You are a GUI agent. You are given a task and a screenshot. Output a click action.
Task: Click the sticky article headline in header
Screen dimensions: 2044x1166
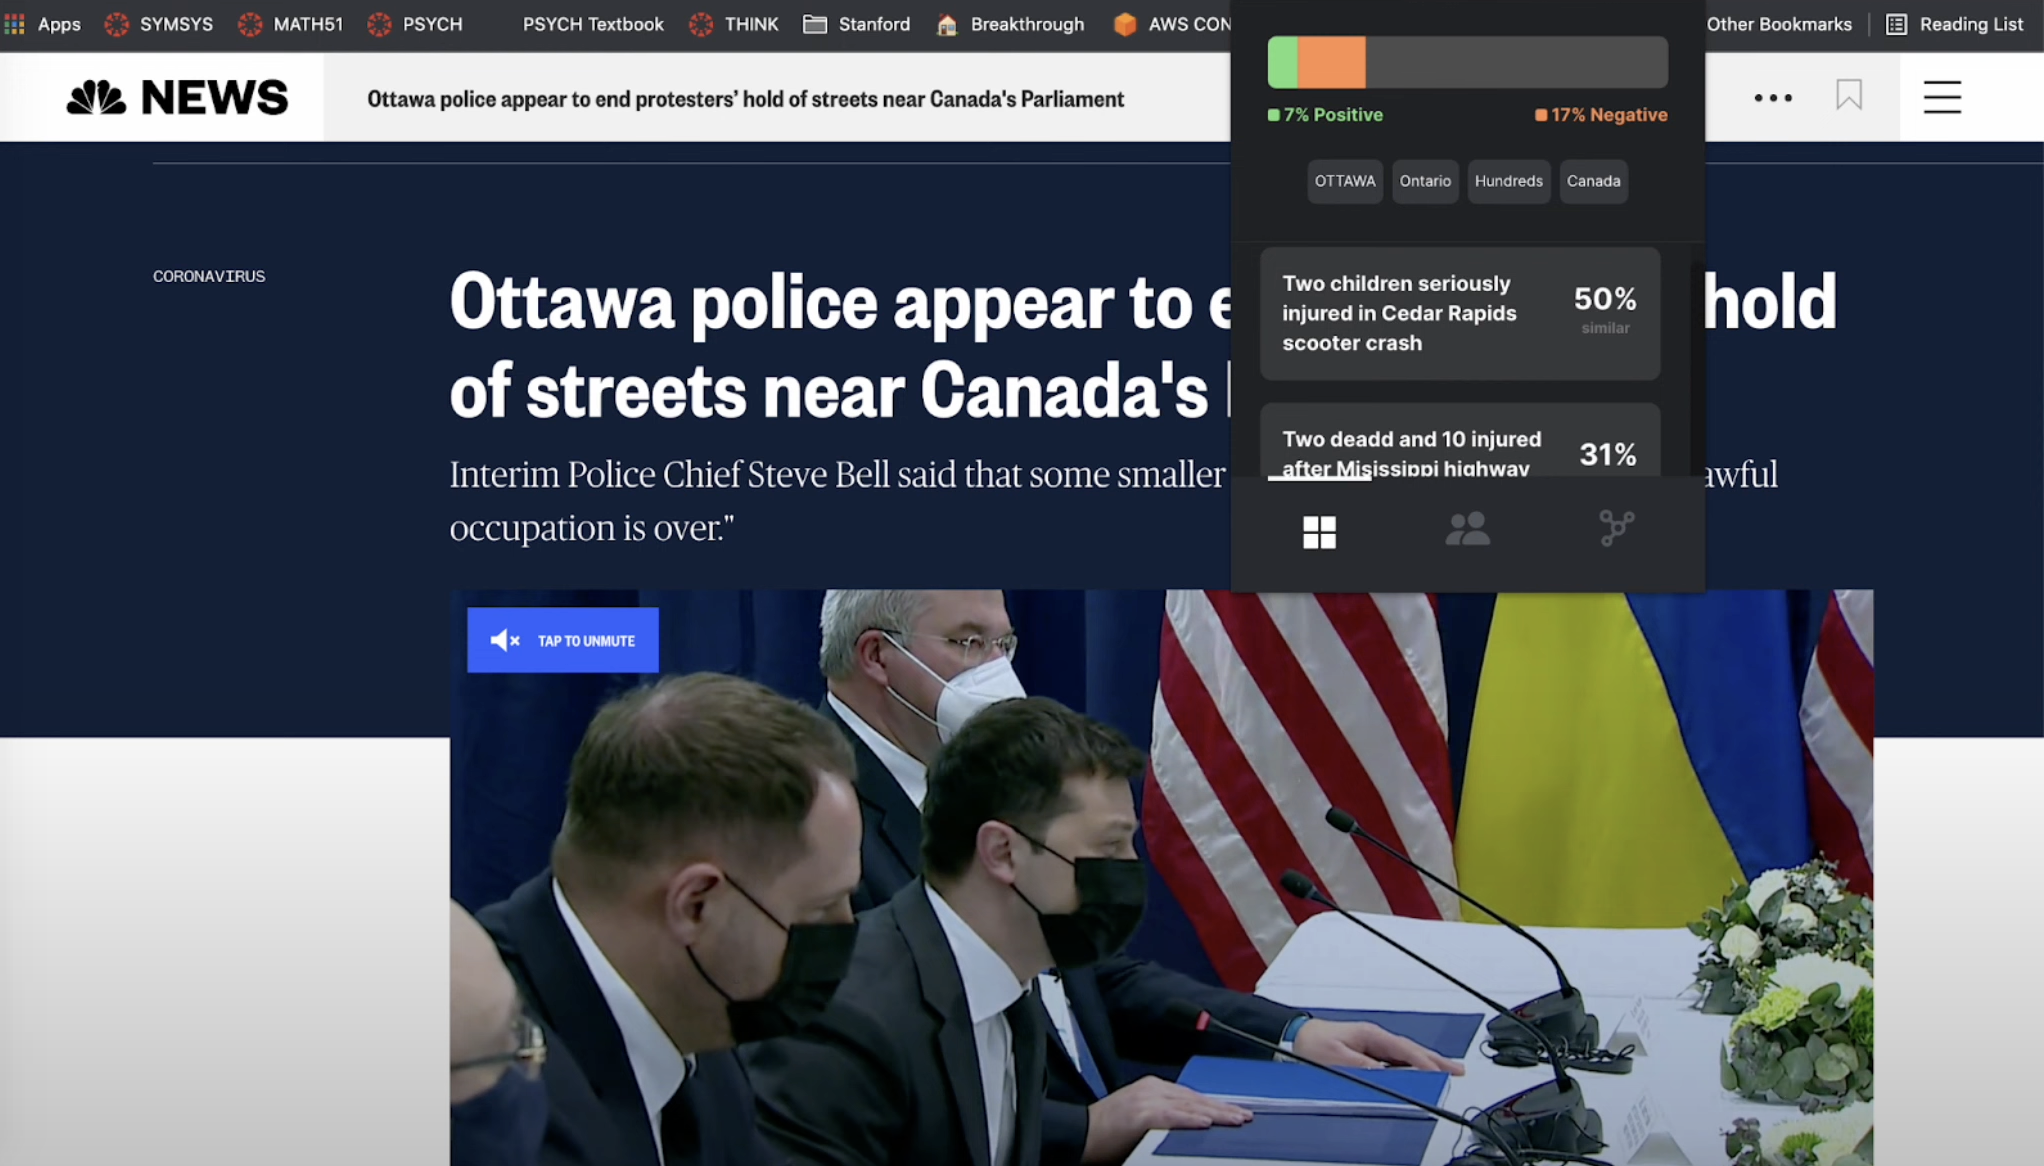(x=746, y=99)
